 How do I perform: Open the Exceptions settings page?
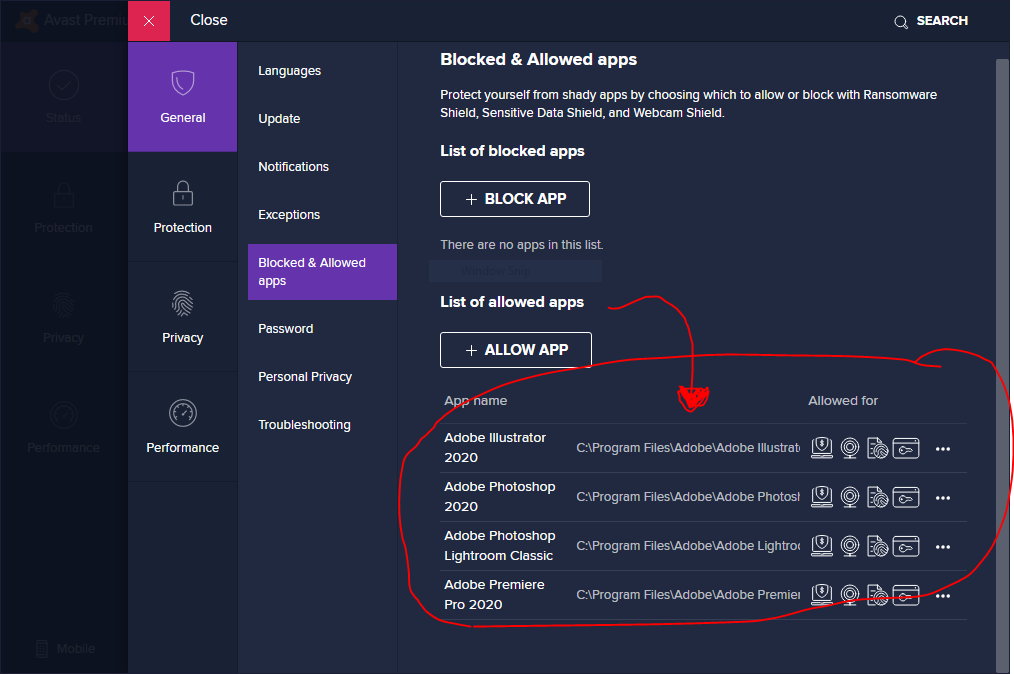point(289,214)
